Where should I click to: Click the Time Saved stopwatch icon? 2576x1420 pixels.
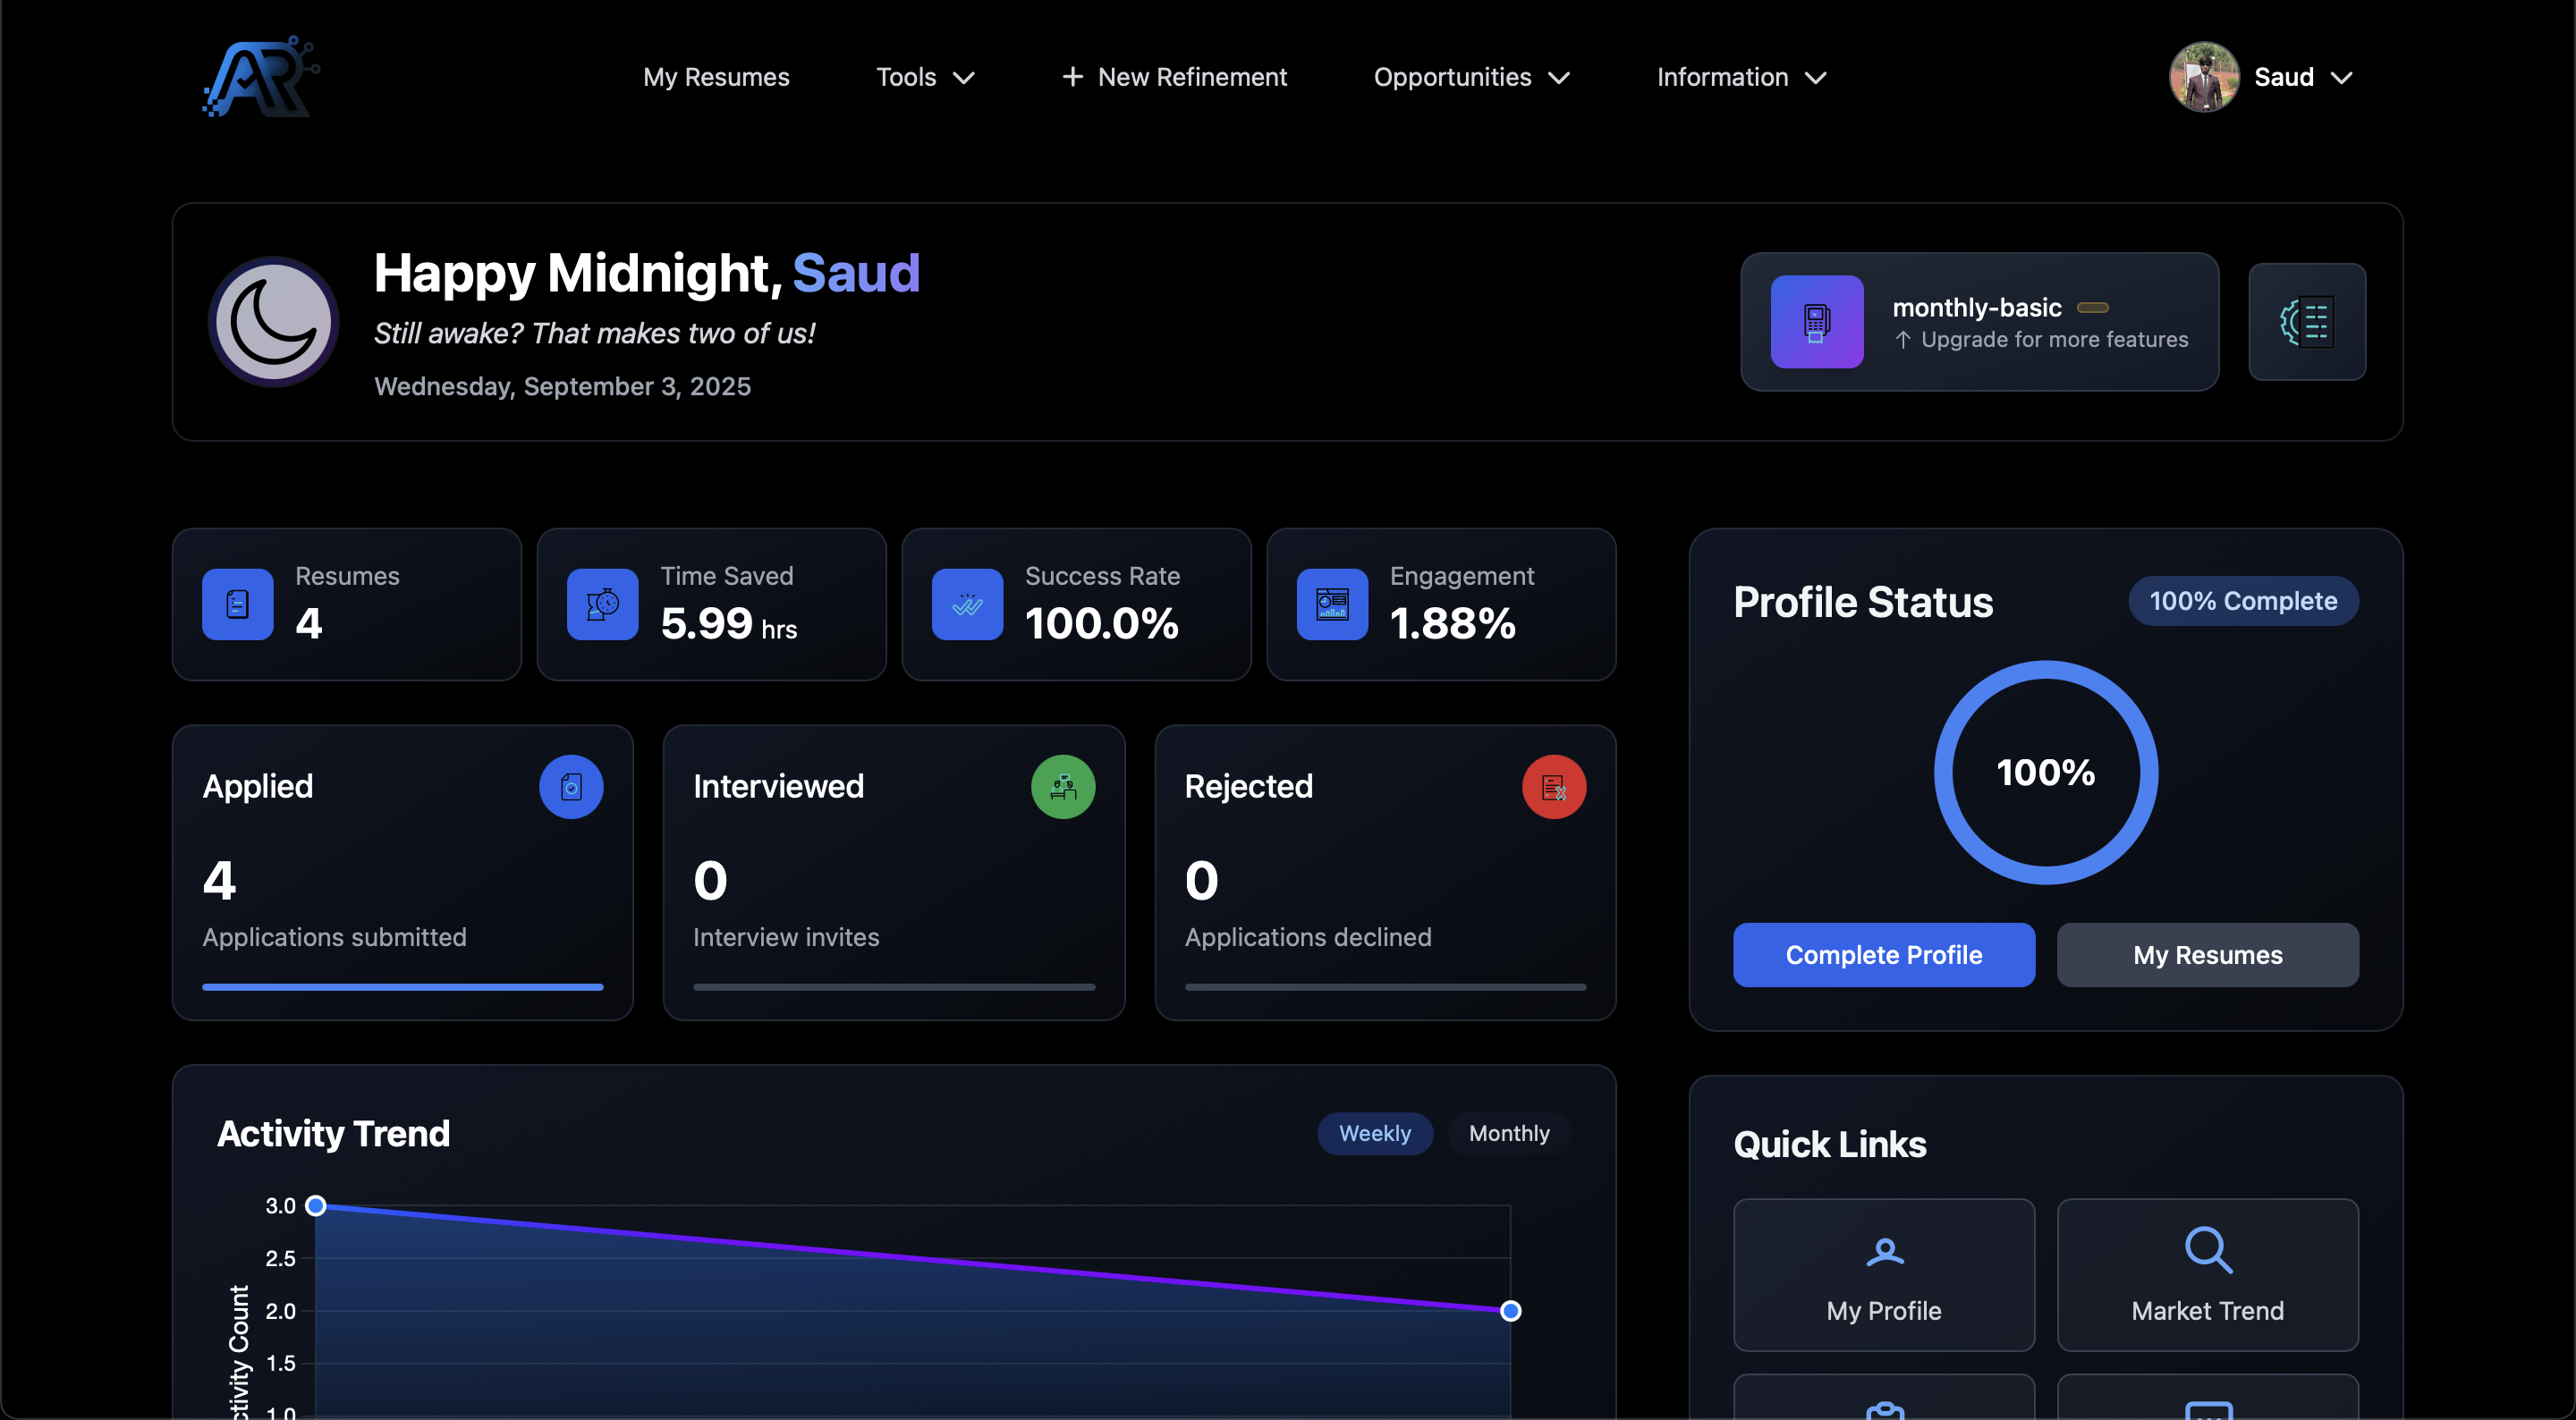602,604
